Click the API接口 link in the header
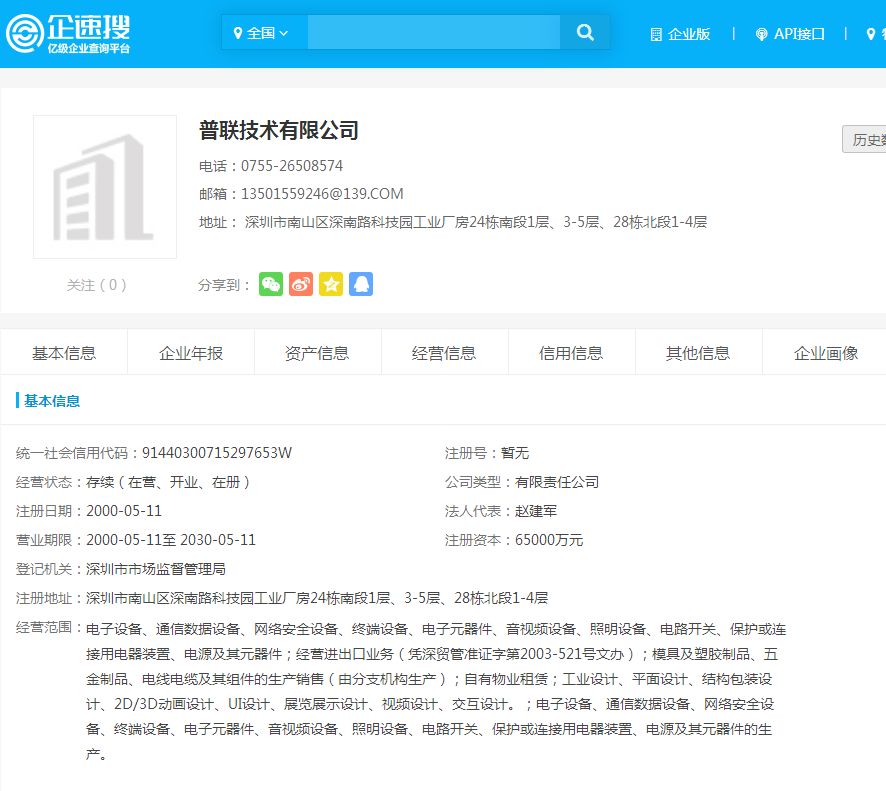886x791 pixels. pos(797,33)
